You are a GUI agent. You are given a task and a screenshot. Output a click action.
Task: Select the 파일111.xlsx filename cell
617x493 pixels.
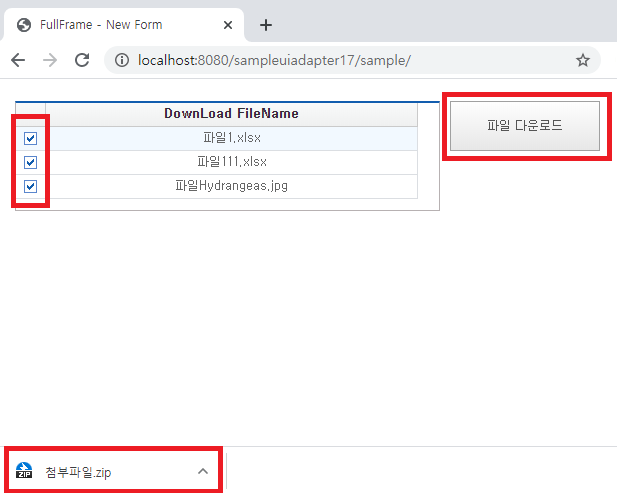(231, 162)
